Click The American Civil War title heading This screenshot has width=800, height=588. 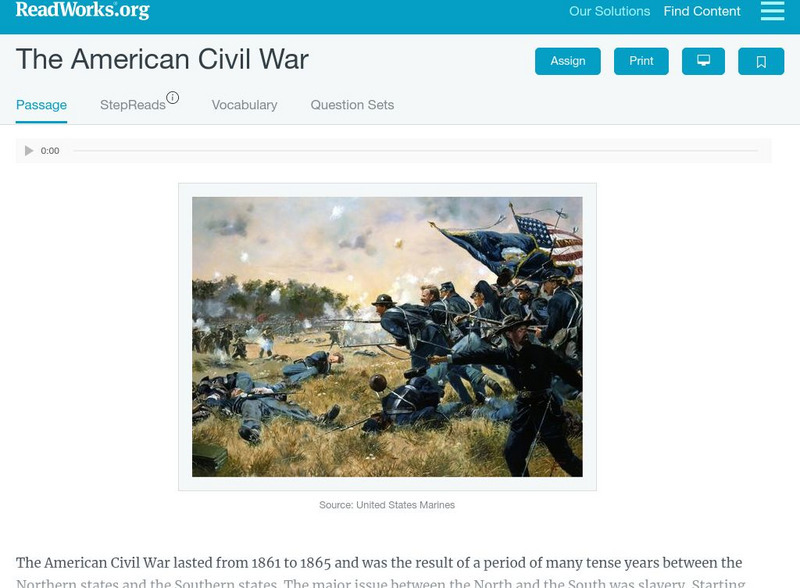pos(162,59)
